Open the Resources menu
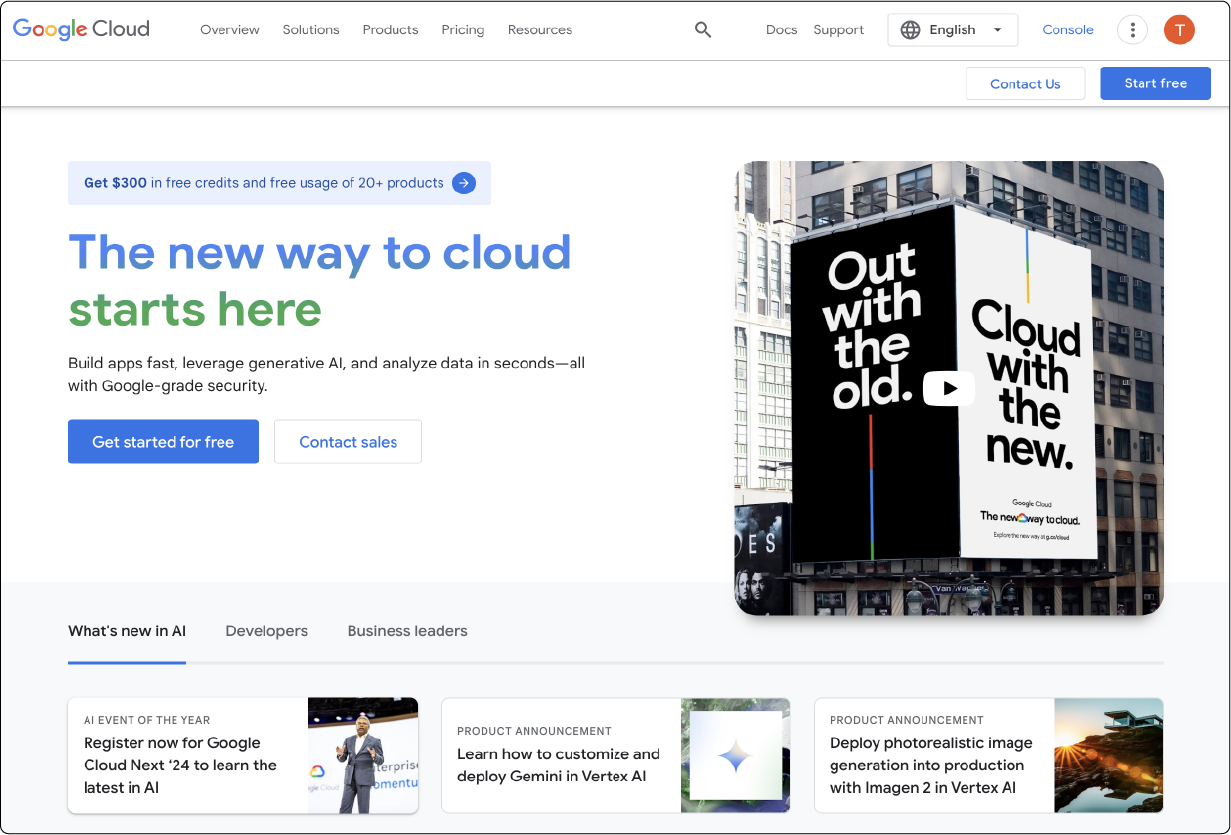 pos(540,30)
